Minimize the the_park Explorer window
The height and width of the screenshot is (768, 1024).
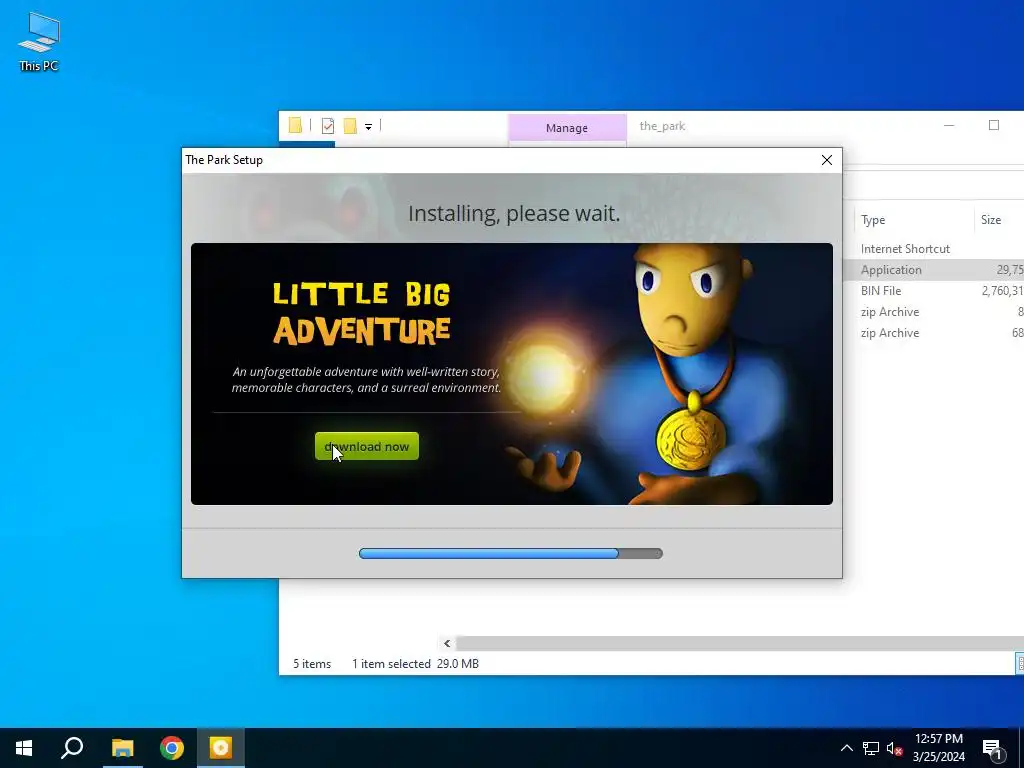(949, 125)
